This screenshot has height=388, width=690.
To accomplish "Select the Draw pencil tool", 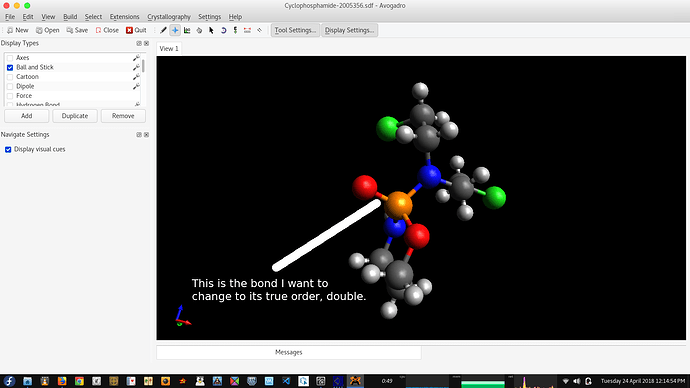I will (163, 30).
